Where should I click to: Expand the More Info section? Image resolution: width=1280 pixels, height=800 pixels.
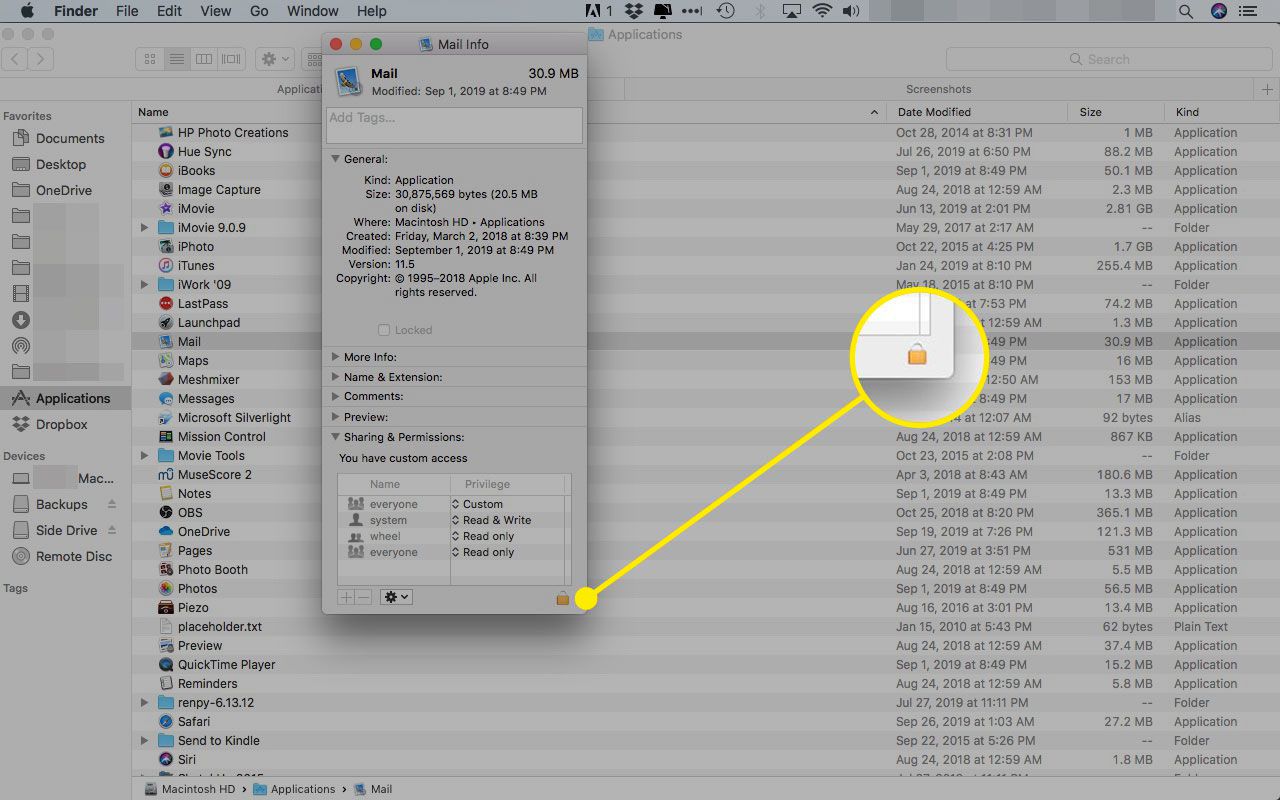point(335,357)
